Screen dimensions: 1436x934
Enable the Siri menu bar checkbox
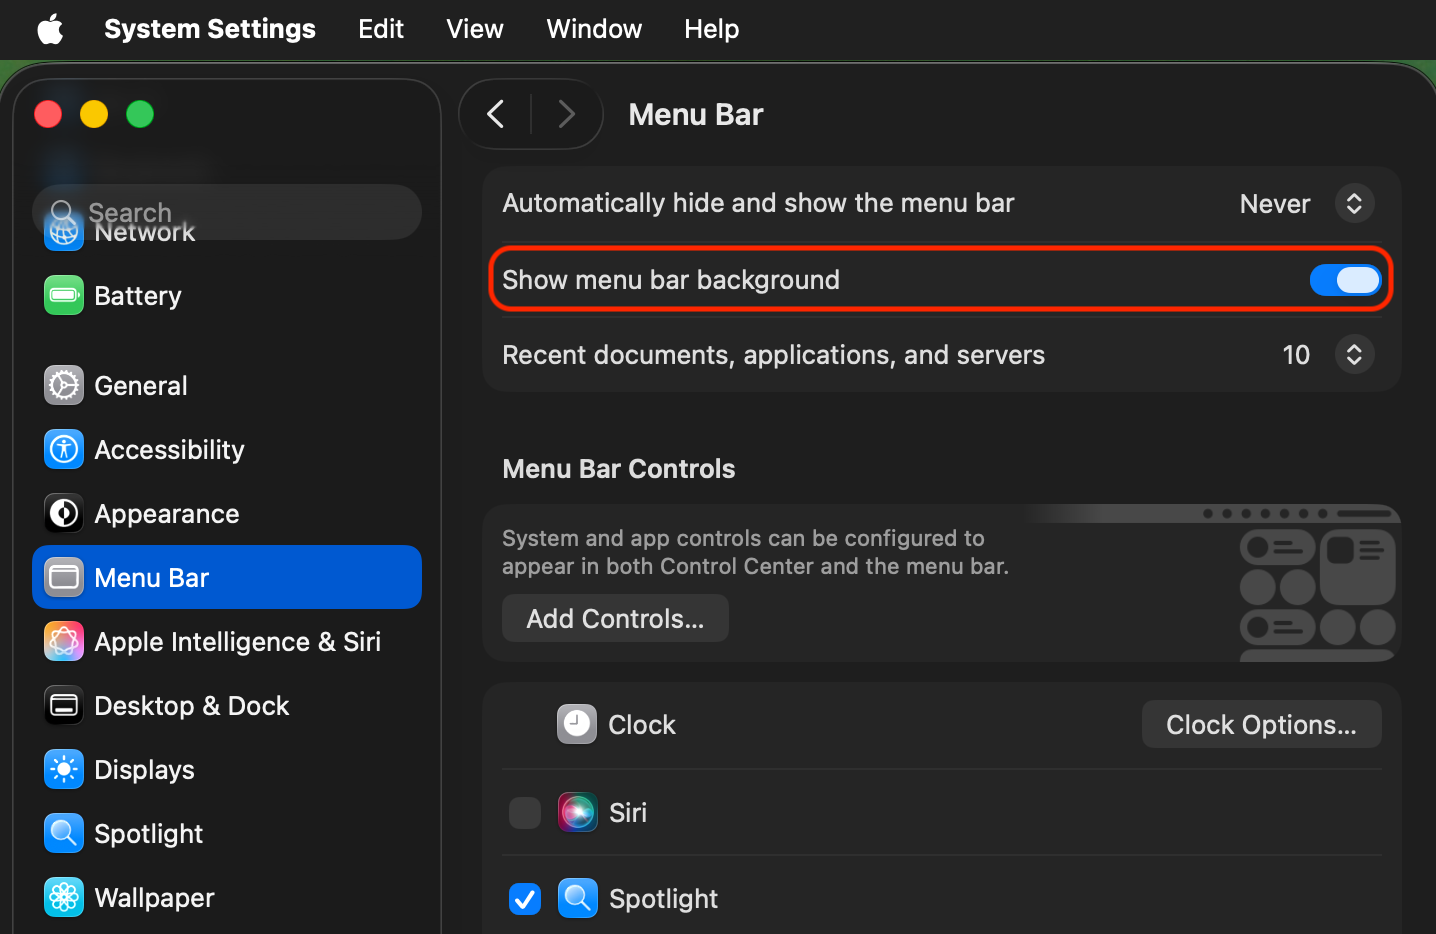tap(525, 813)
